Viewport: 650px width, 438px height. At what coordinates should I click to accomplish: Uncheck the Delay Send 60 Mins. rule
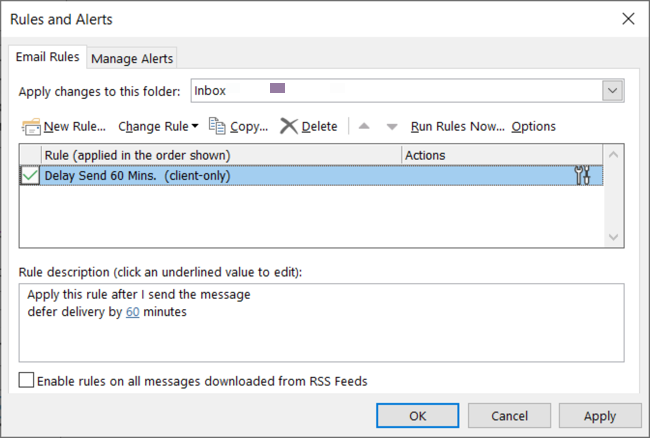(x=30, y=176)
